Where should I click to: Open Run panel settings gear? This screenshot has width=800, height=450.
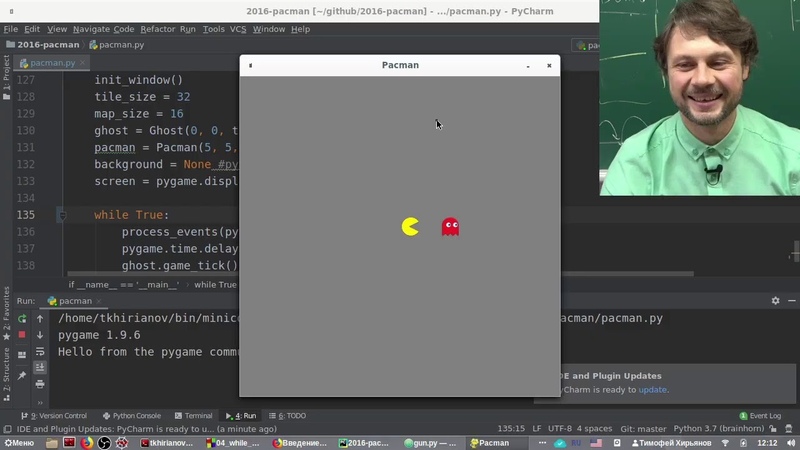[776, 301]
